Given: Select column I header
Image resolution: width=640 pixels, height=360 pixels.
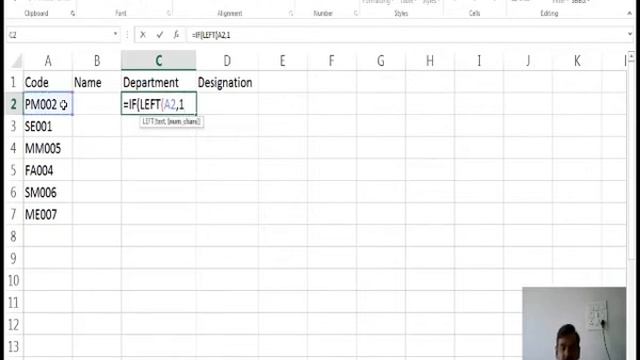Looking at the screenshot, I should point(479,61).
